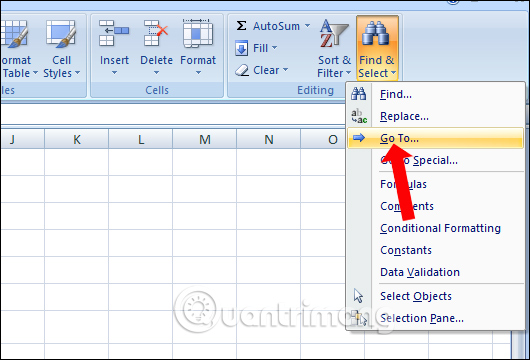
Task: Click the icon beside Selection Pane...
Action: 359,318
